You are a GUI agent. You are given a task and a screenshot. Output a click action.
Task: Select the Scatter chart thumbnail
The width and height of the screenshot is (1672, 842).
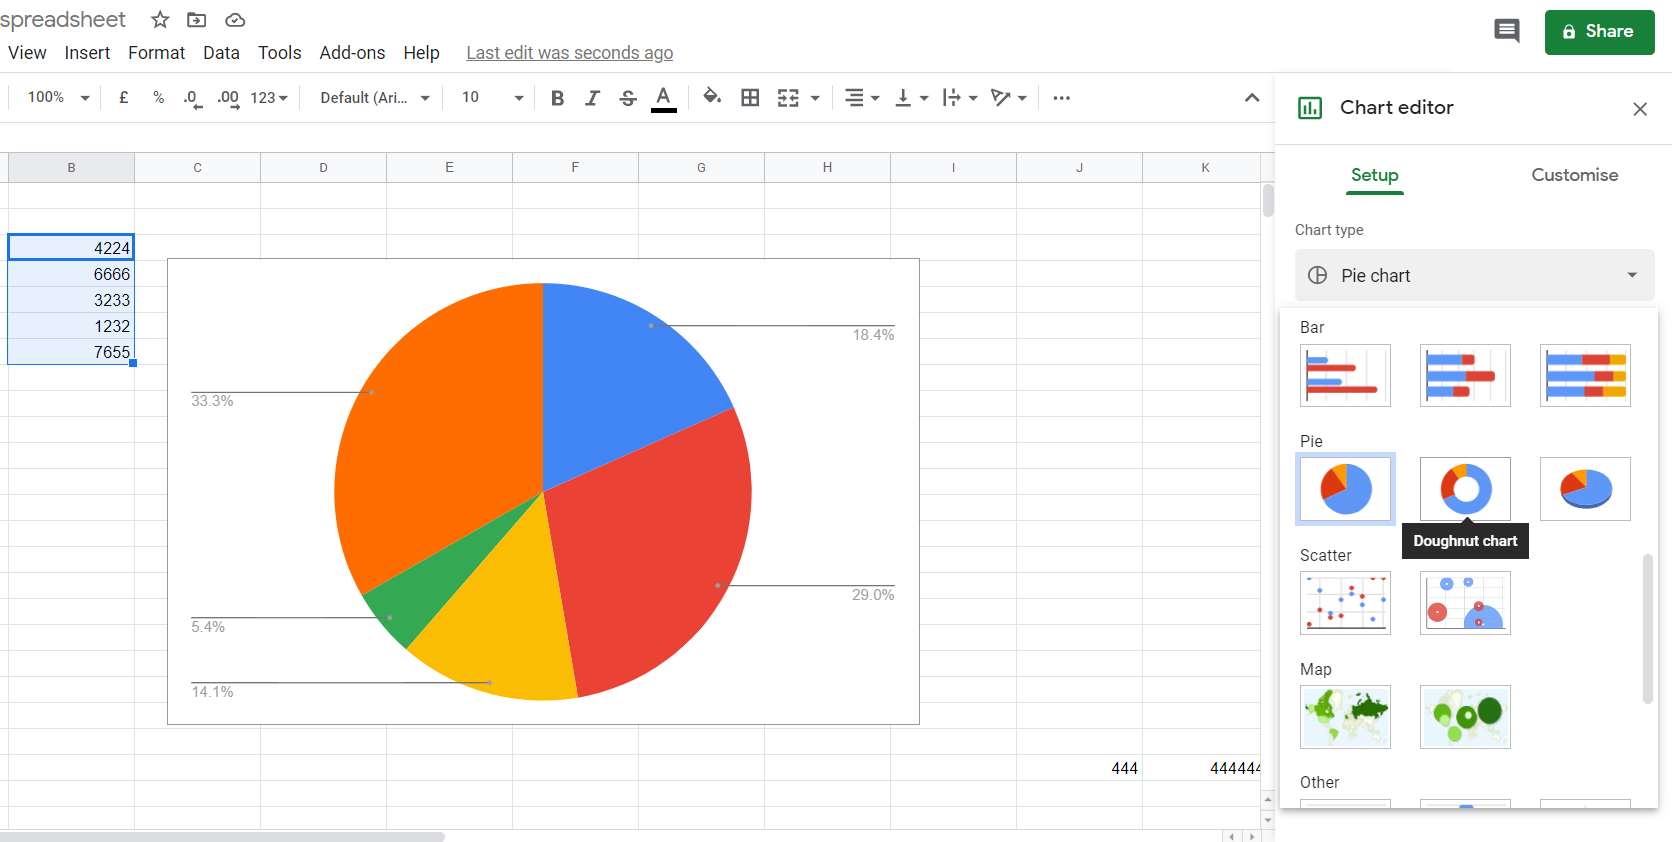click(x=1345, y=603)
